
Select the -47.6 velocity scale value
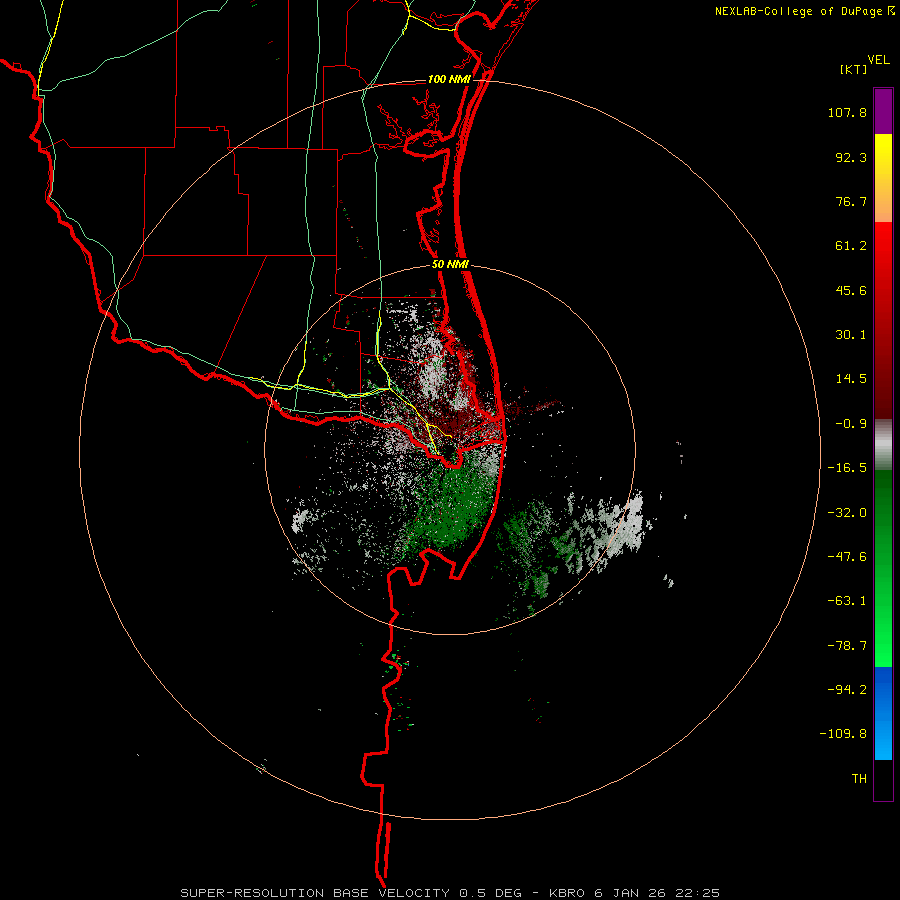click(x=847, y=557)
